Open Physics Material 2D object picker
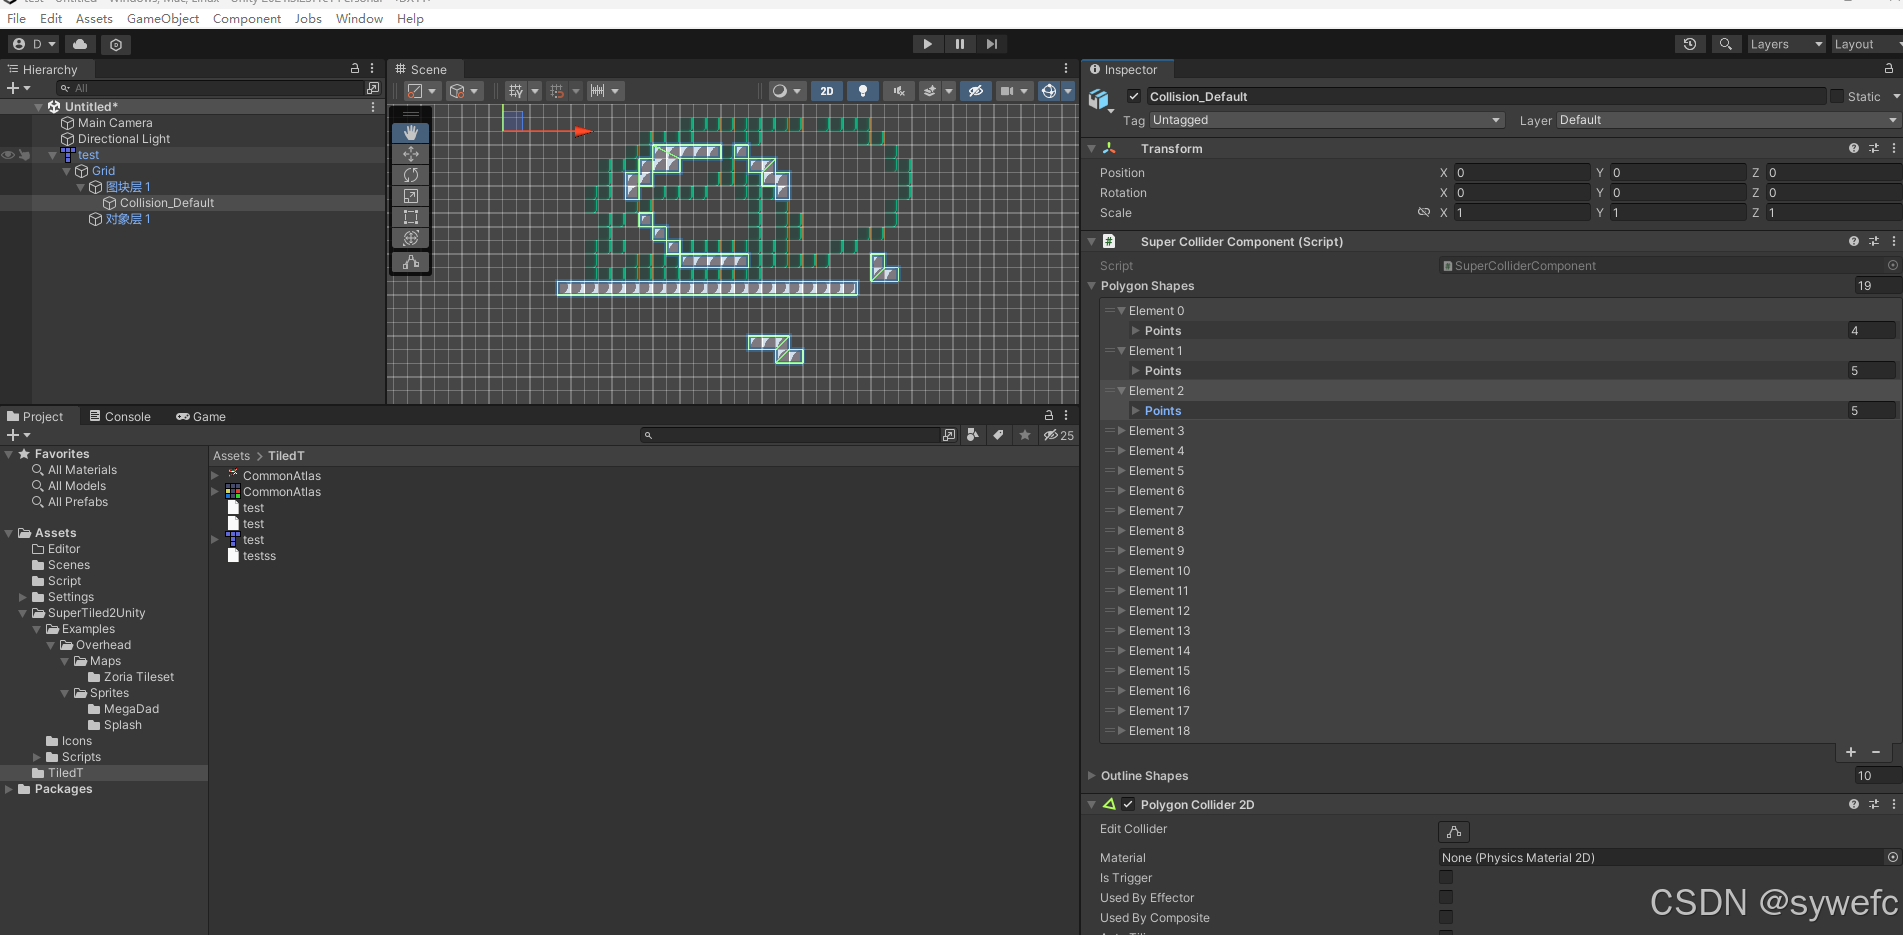Image resolution: width=1903 pixels, height=935 pixels. click(x=1892, y=857)
